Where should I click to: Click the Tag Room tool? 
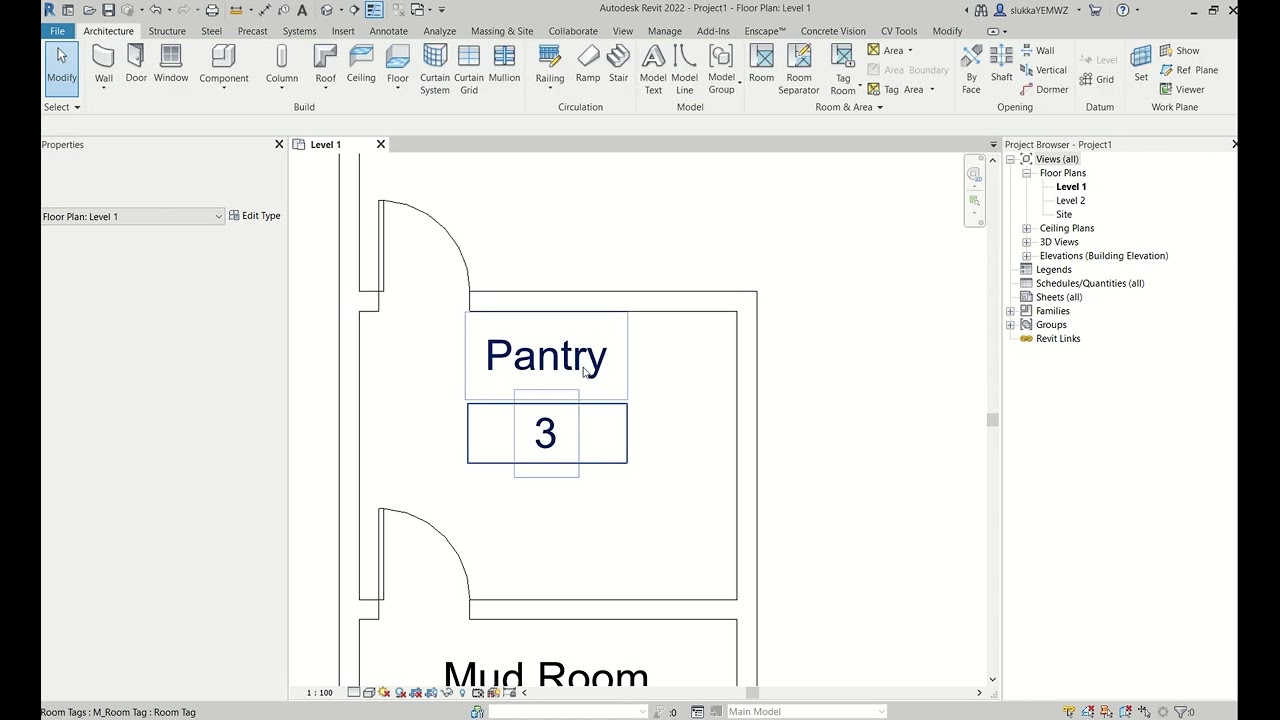[843, 70]
